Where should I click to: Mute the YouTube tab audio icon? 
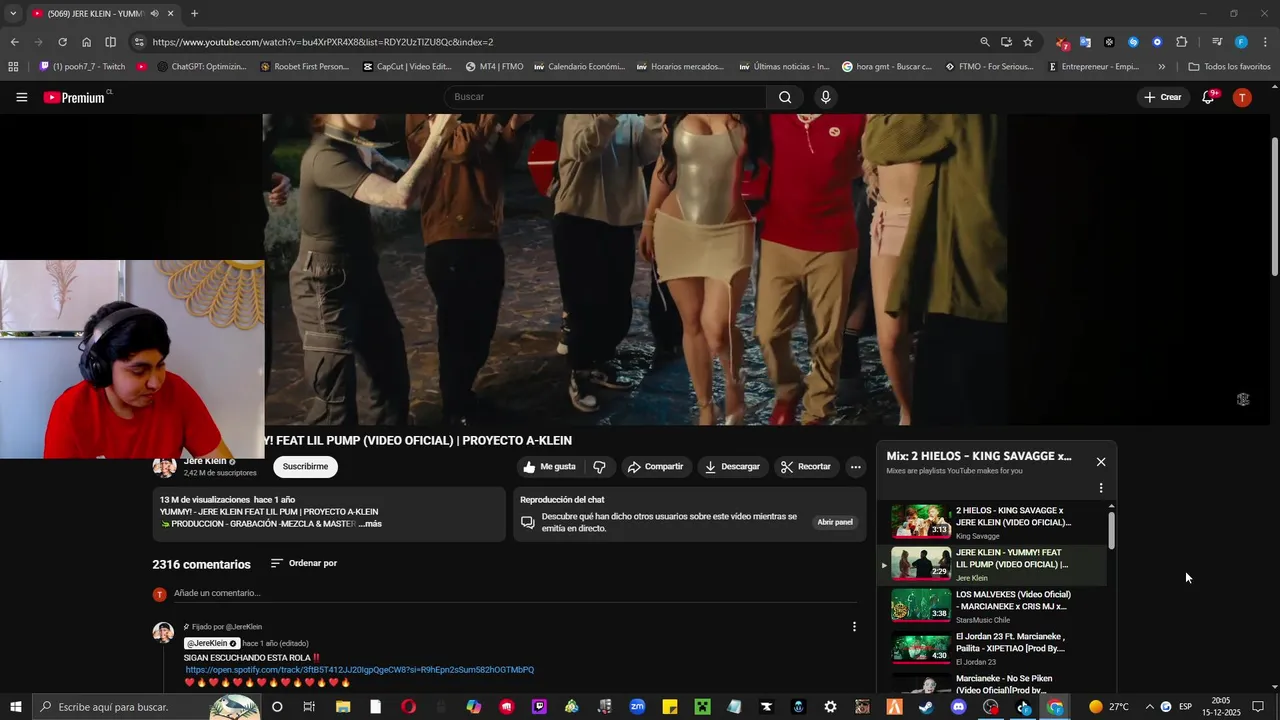[x=154, y=14]
